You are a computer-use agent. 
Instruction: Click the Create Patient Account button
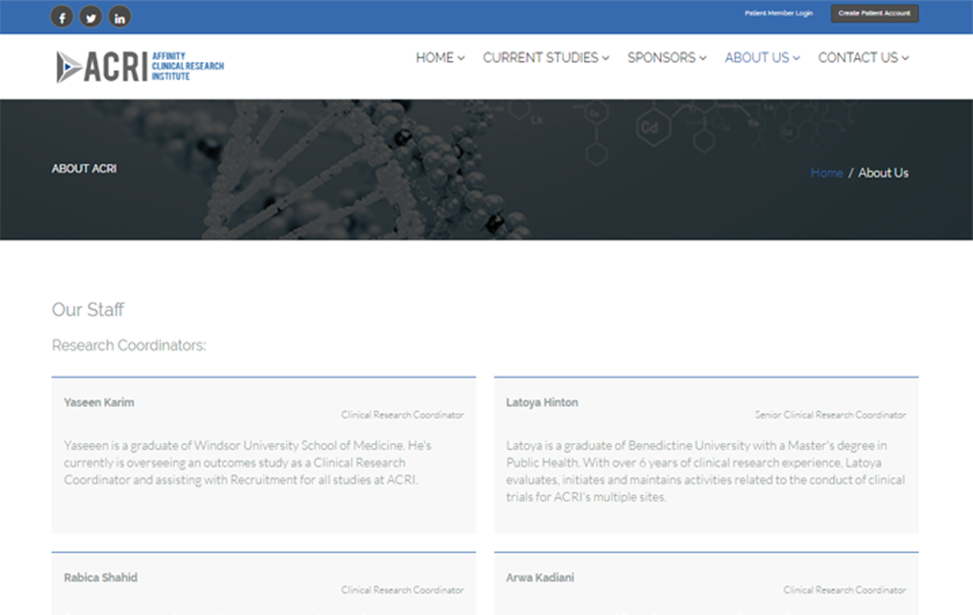coord(874,13)
